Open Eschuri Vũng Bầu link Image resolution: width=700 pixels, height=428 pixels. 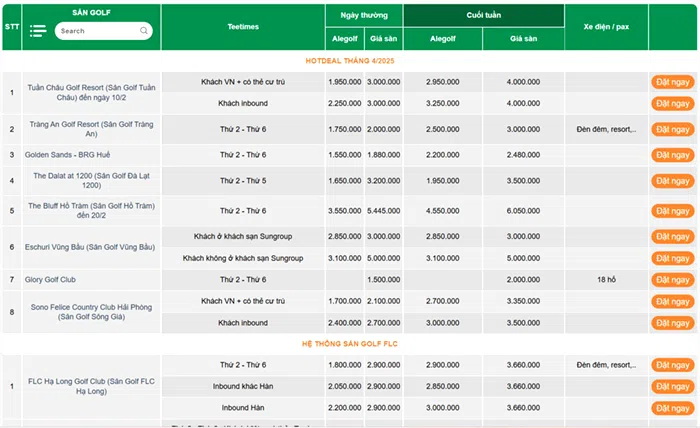[x=90, y=247]
